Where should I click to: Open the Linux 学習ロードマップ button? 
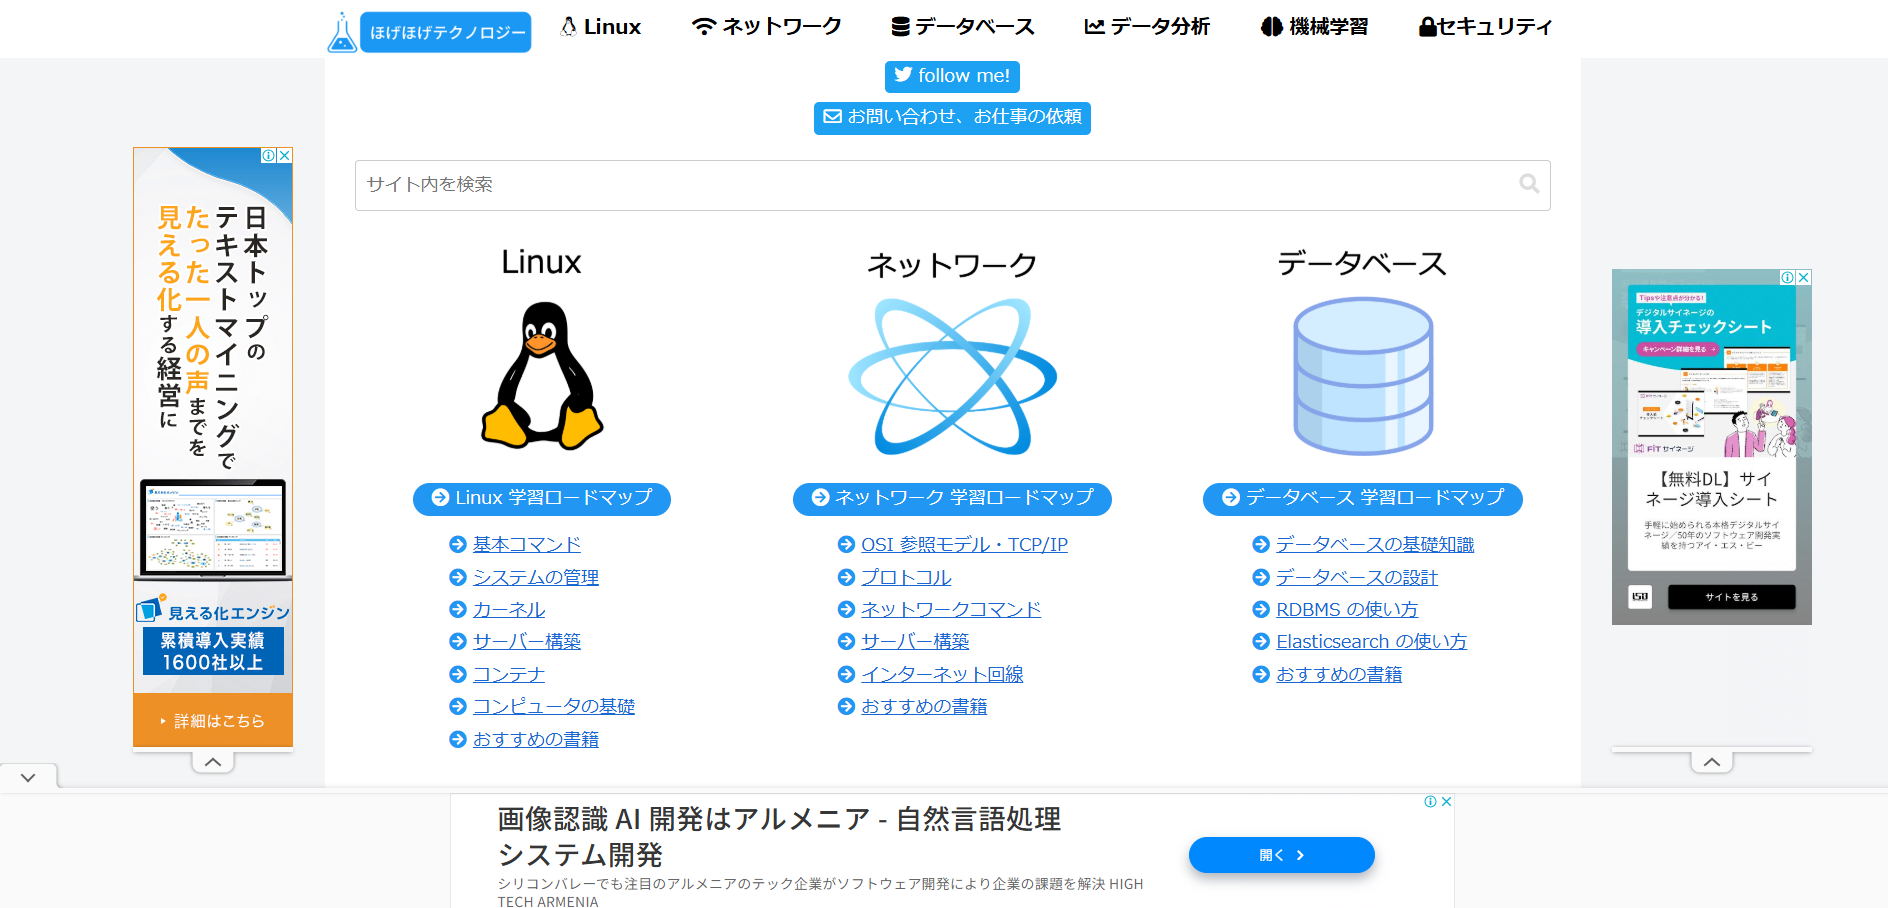pyautogui.click(x=542, y=498)
